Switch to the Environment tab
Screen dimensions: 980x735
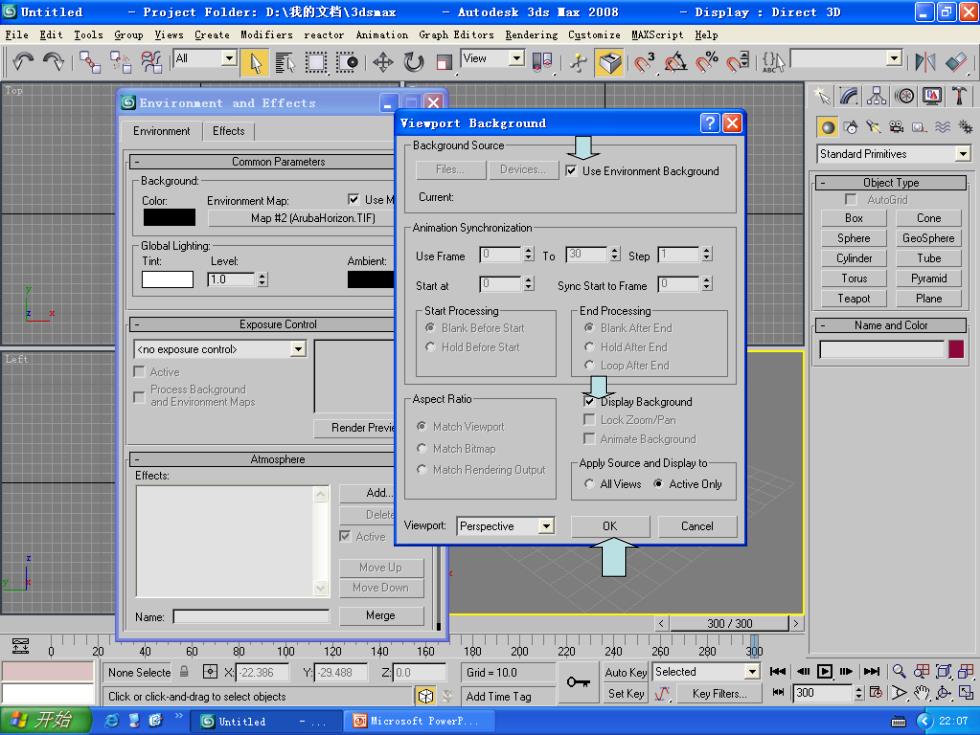point(161,131)
